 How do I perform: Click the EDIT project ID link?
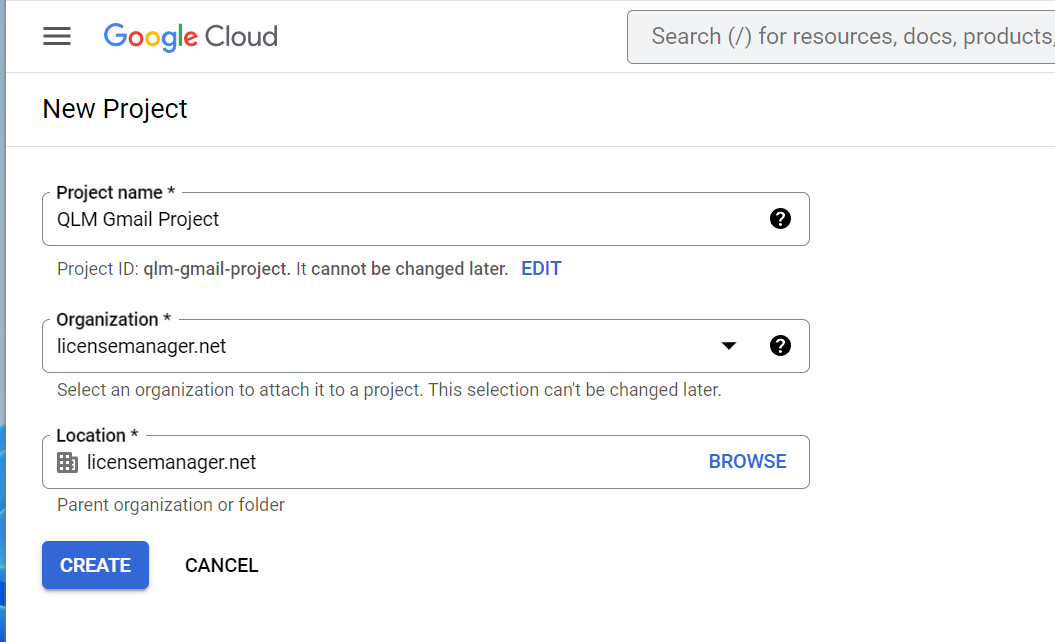(x=541, y=269)
